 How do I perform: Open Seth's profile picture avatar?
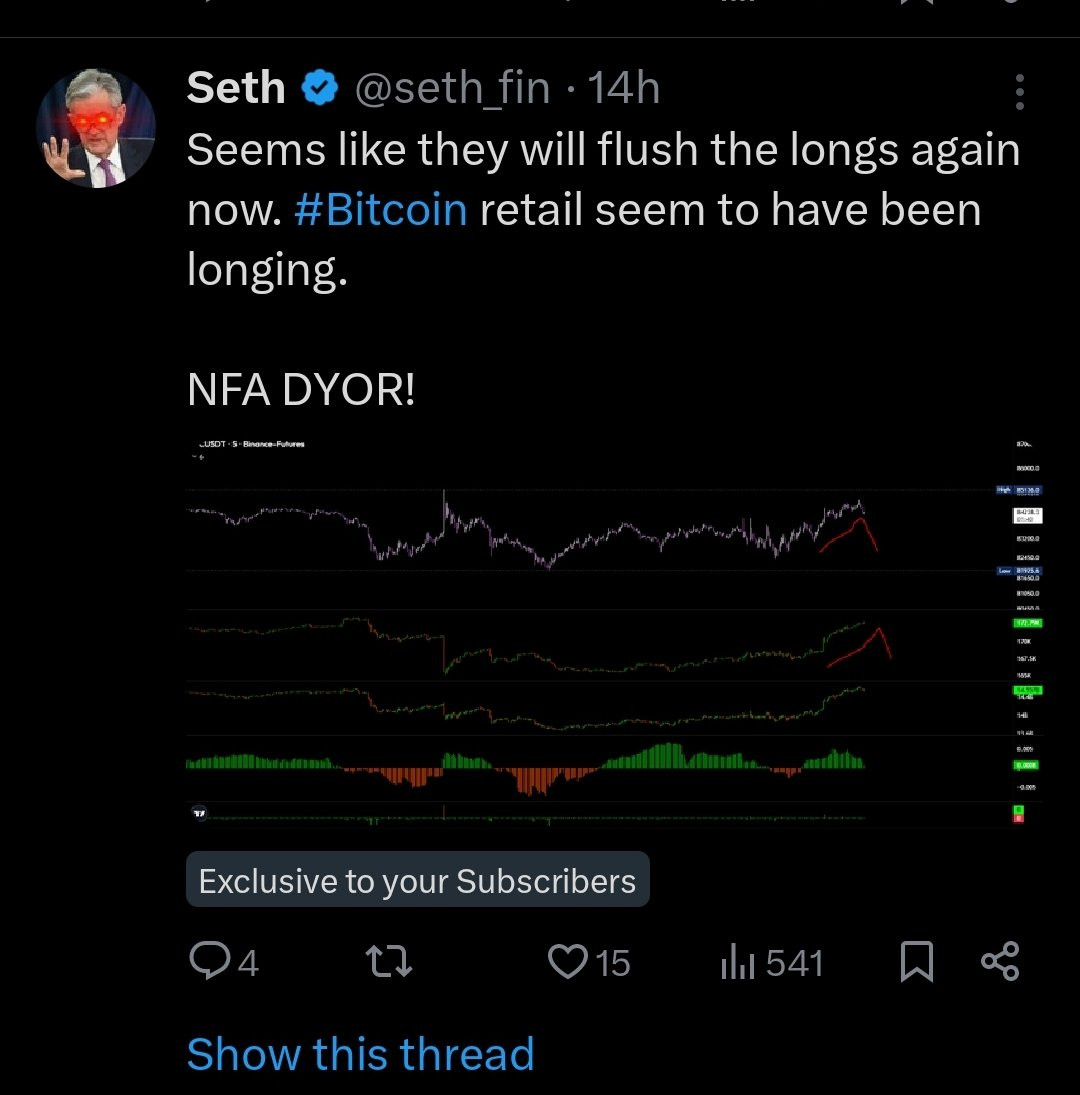coord(96,128)
